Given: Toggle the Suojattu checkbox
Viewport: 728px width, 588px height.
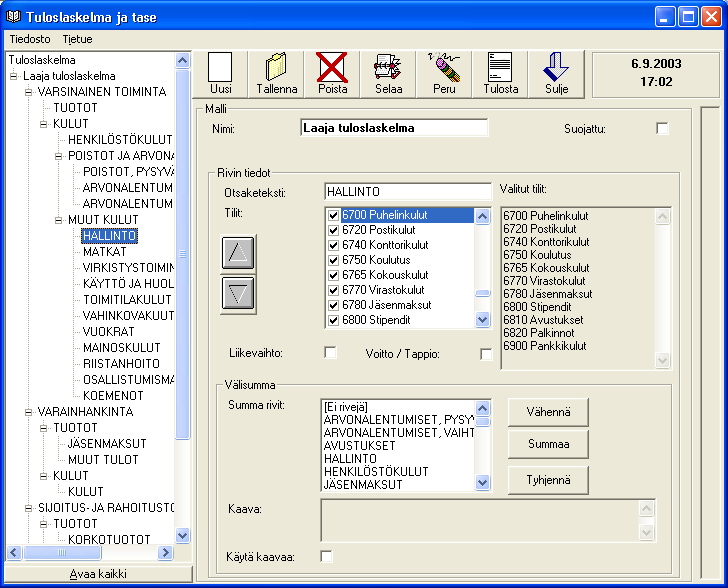Looking at the screenshot, I should pos(663,128).
